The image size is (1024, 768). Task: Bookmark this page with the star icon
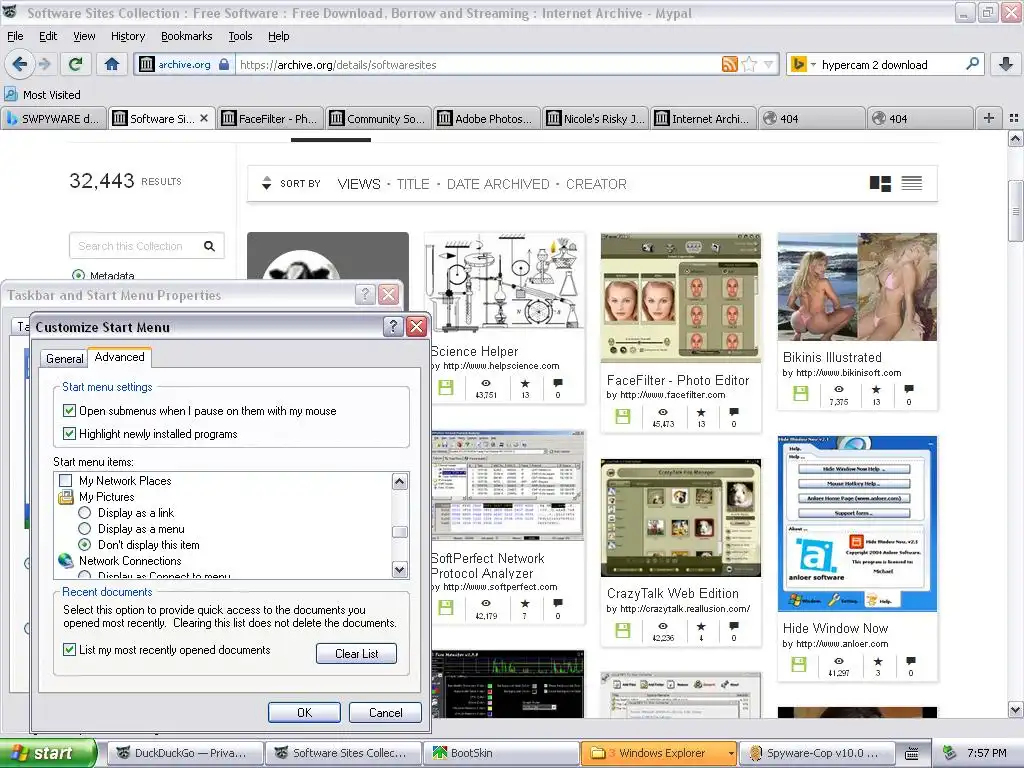coord(750,64)
